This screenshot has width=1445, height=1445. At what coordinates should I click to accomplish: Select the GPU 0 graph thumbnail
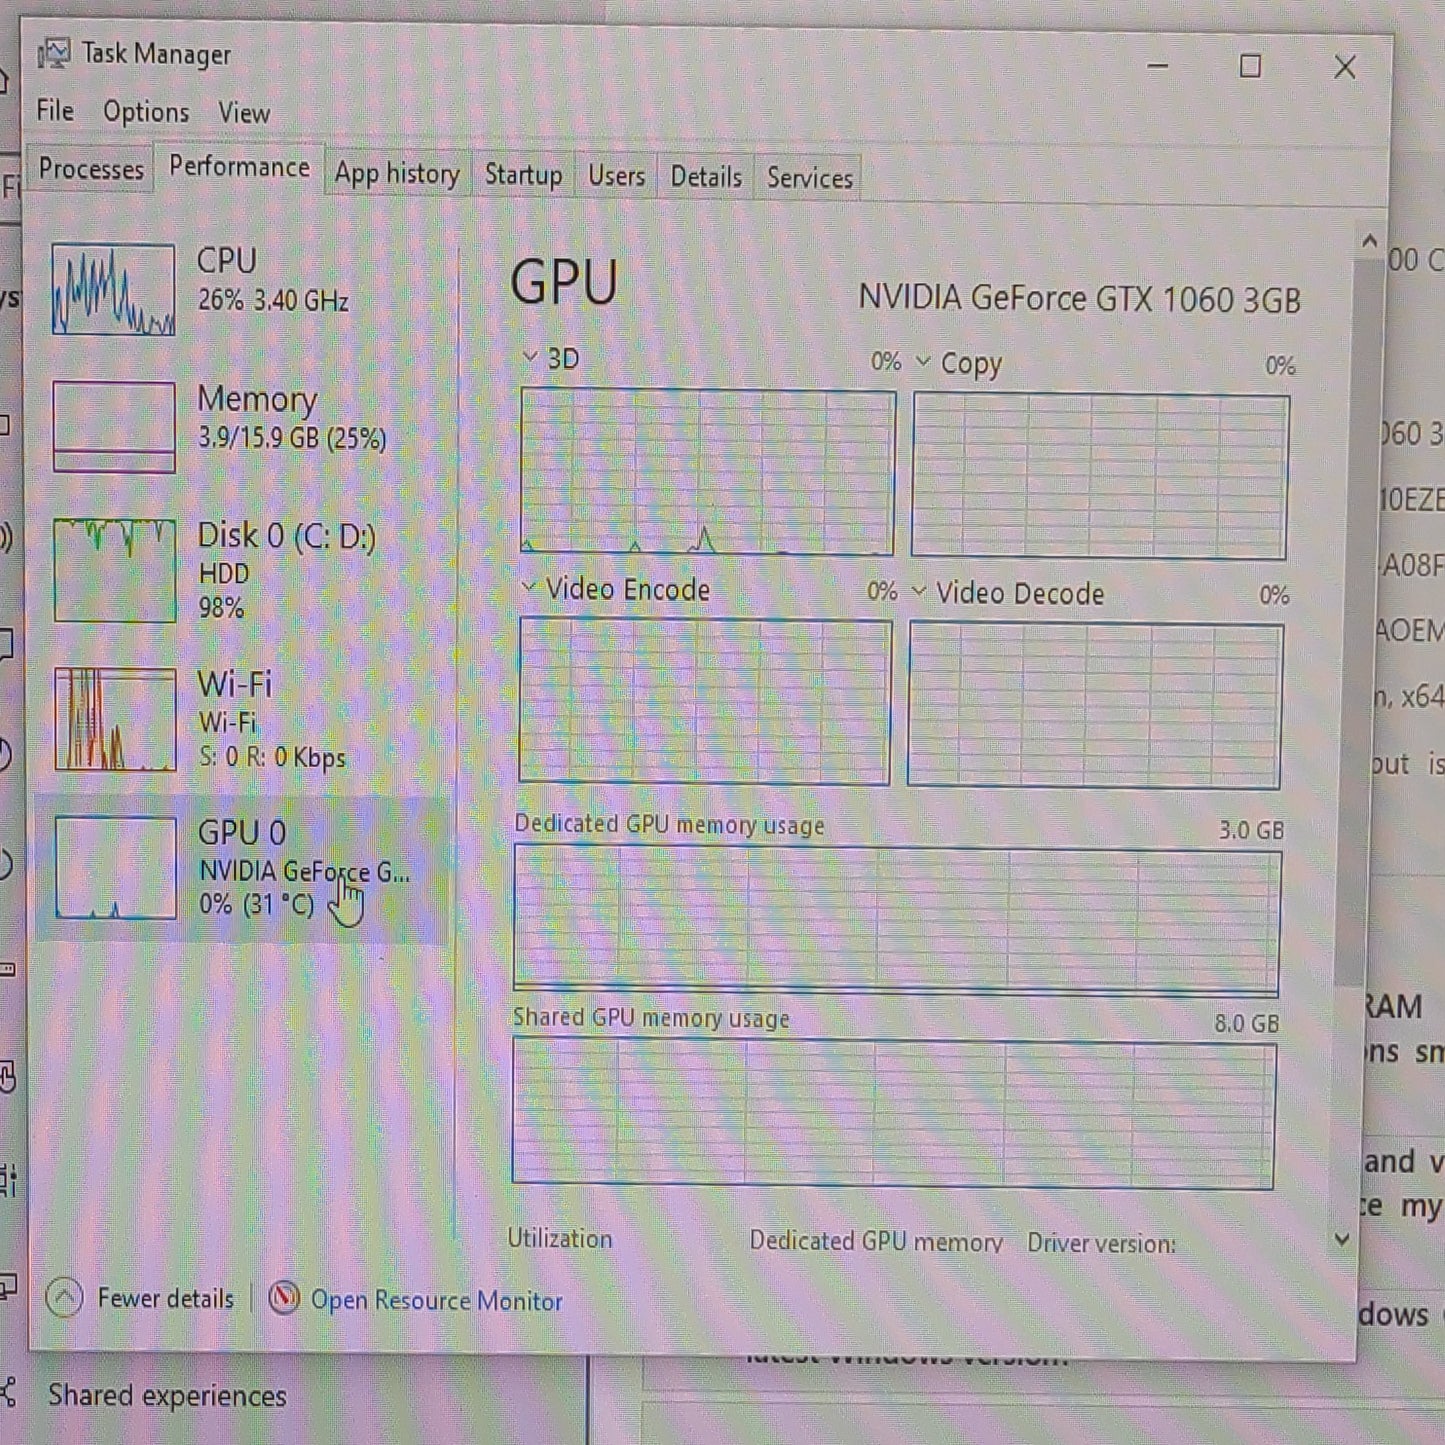[x=116, y=867]
